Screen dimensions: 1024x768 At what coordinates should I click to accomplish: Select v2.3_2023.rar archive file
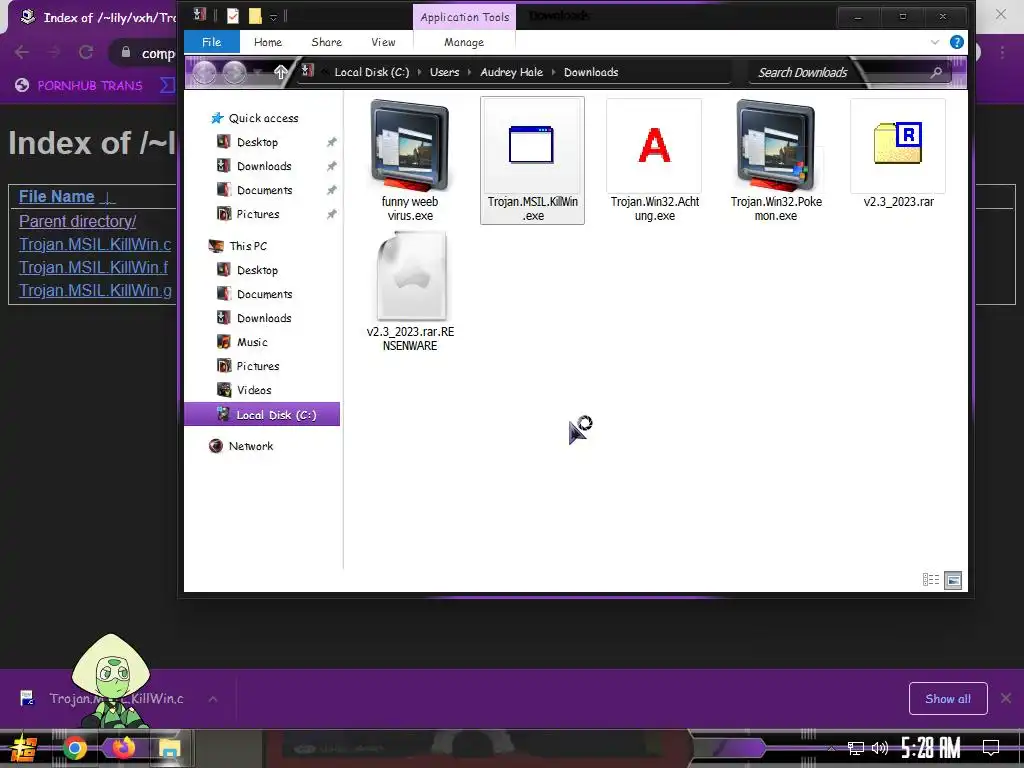(898, 154)
